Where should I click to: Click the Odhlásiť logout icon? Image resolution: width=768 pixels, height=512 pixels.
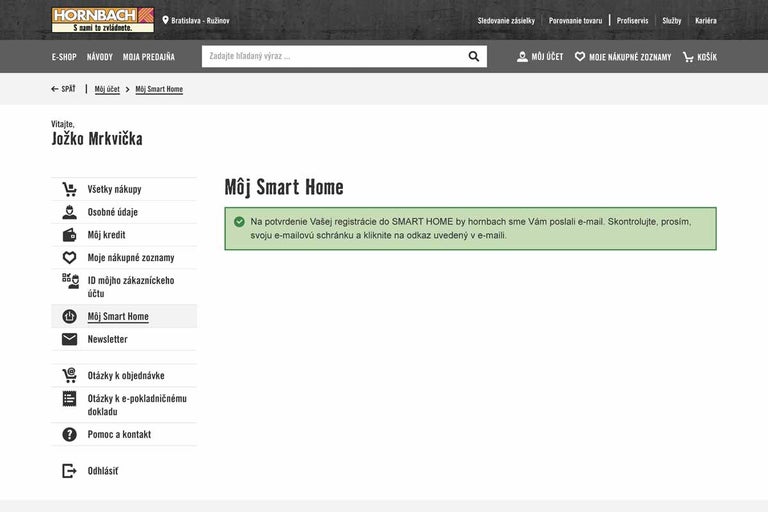[69, 471]
